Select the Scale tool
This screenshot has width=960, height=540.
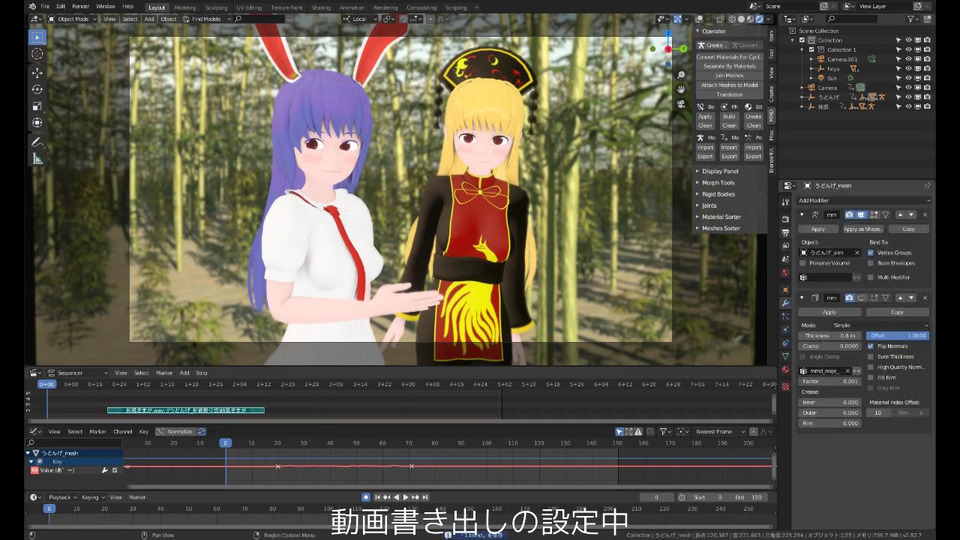pyautogui.click(x=37, y=106)
